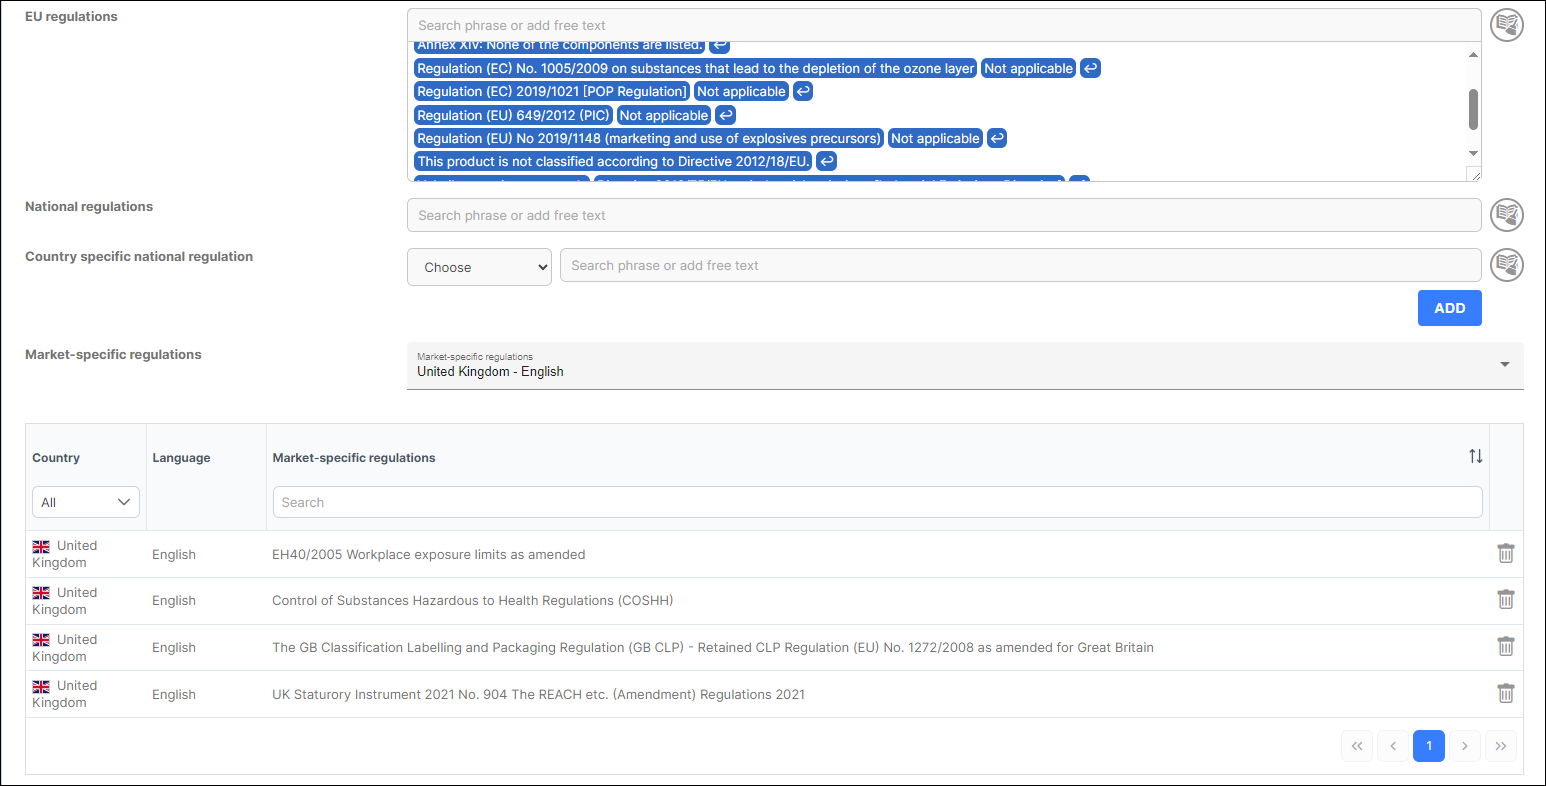This screenshot has height=786, width=1546.
Task: Click return arrow after ozone layer Not applicable
Action: [1091, 68]
